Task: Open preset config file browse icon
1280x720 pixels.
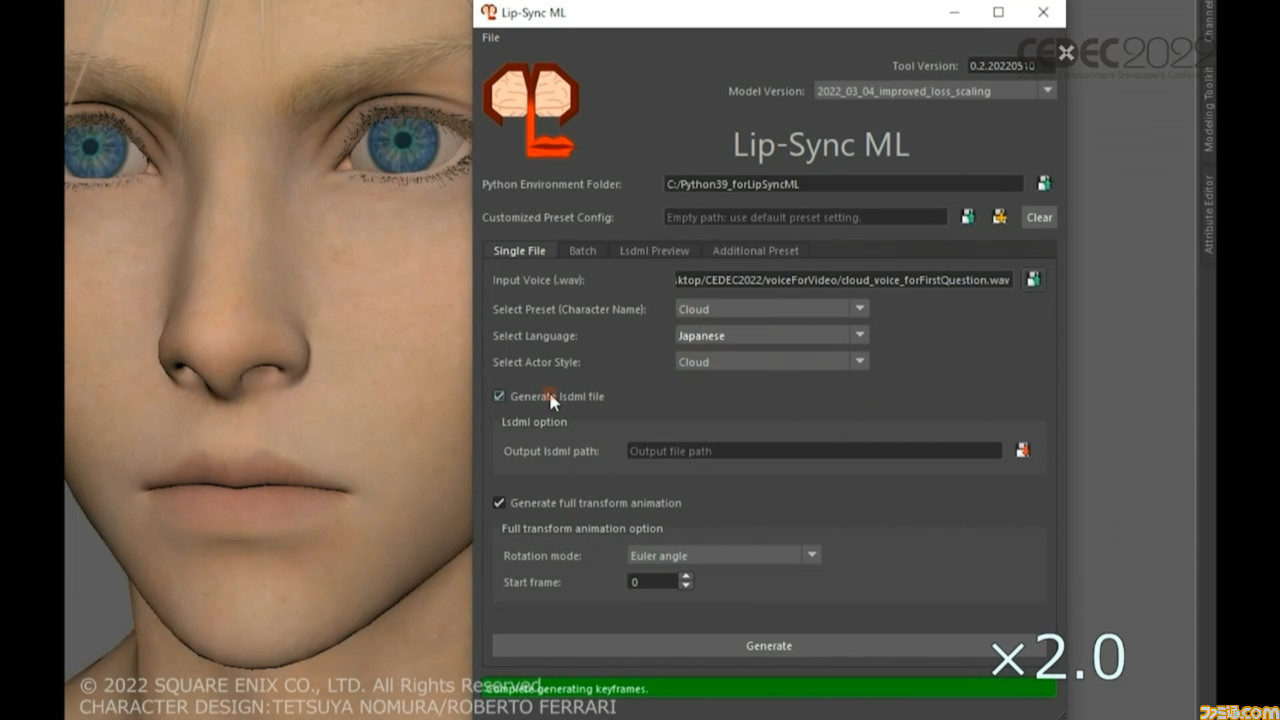Action: [967, 217]
